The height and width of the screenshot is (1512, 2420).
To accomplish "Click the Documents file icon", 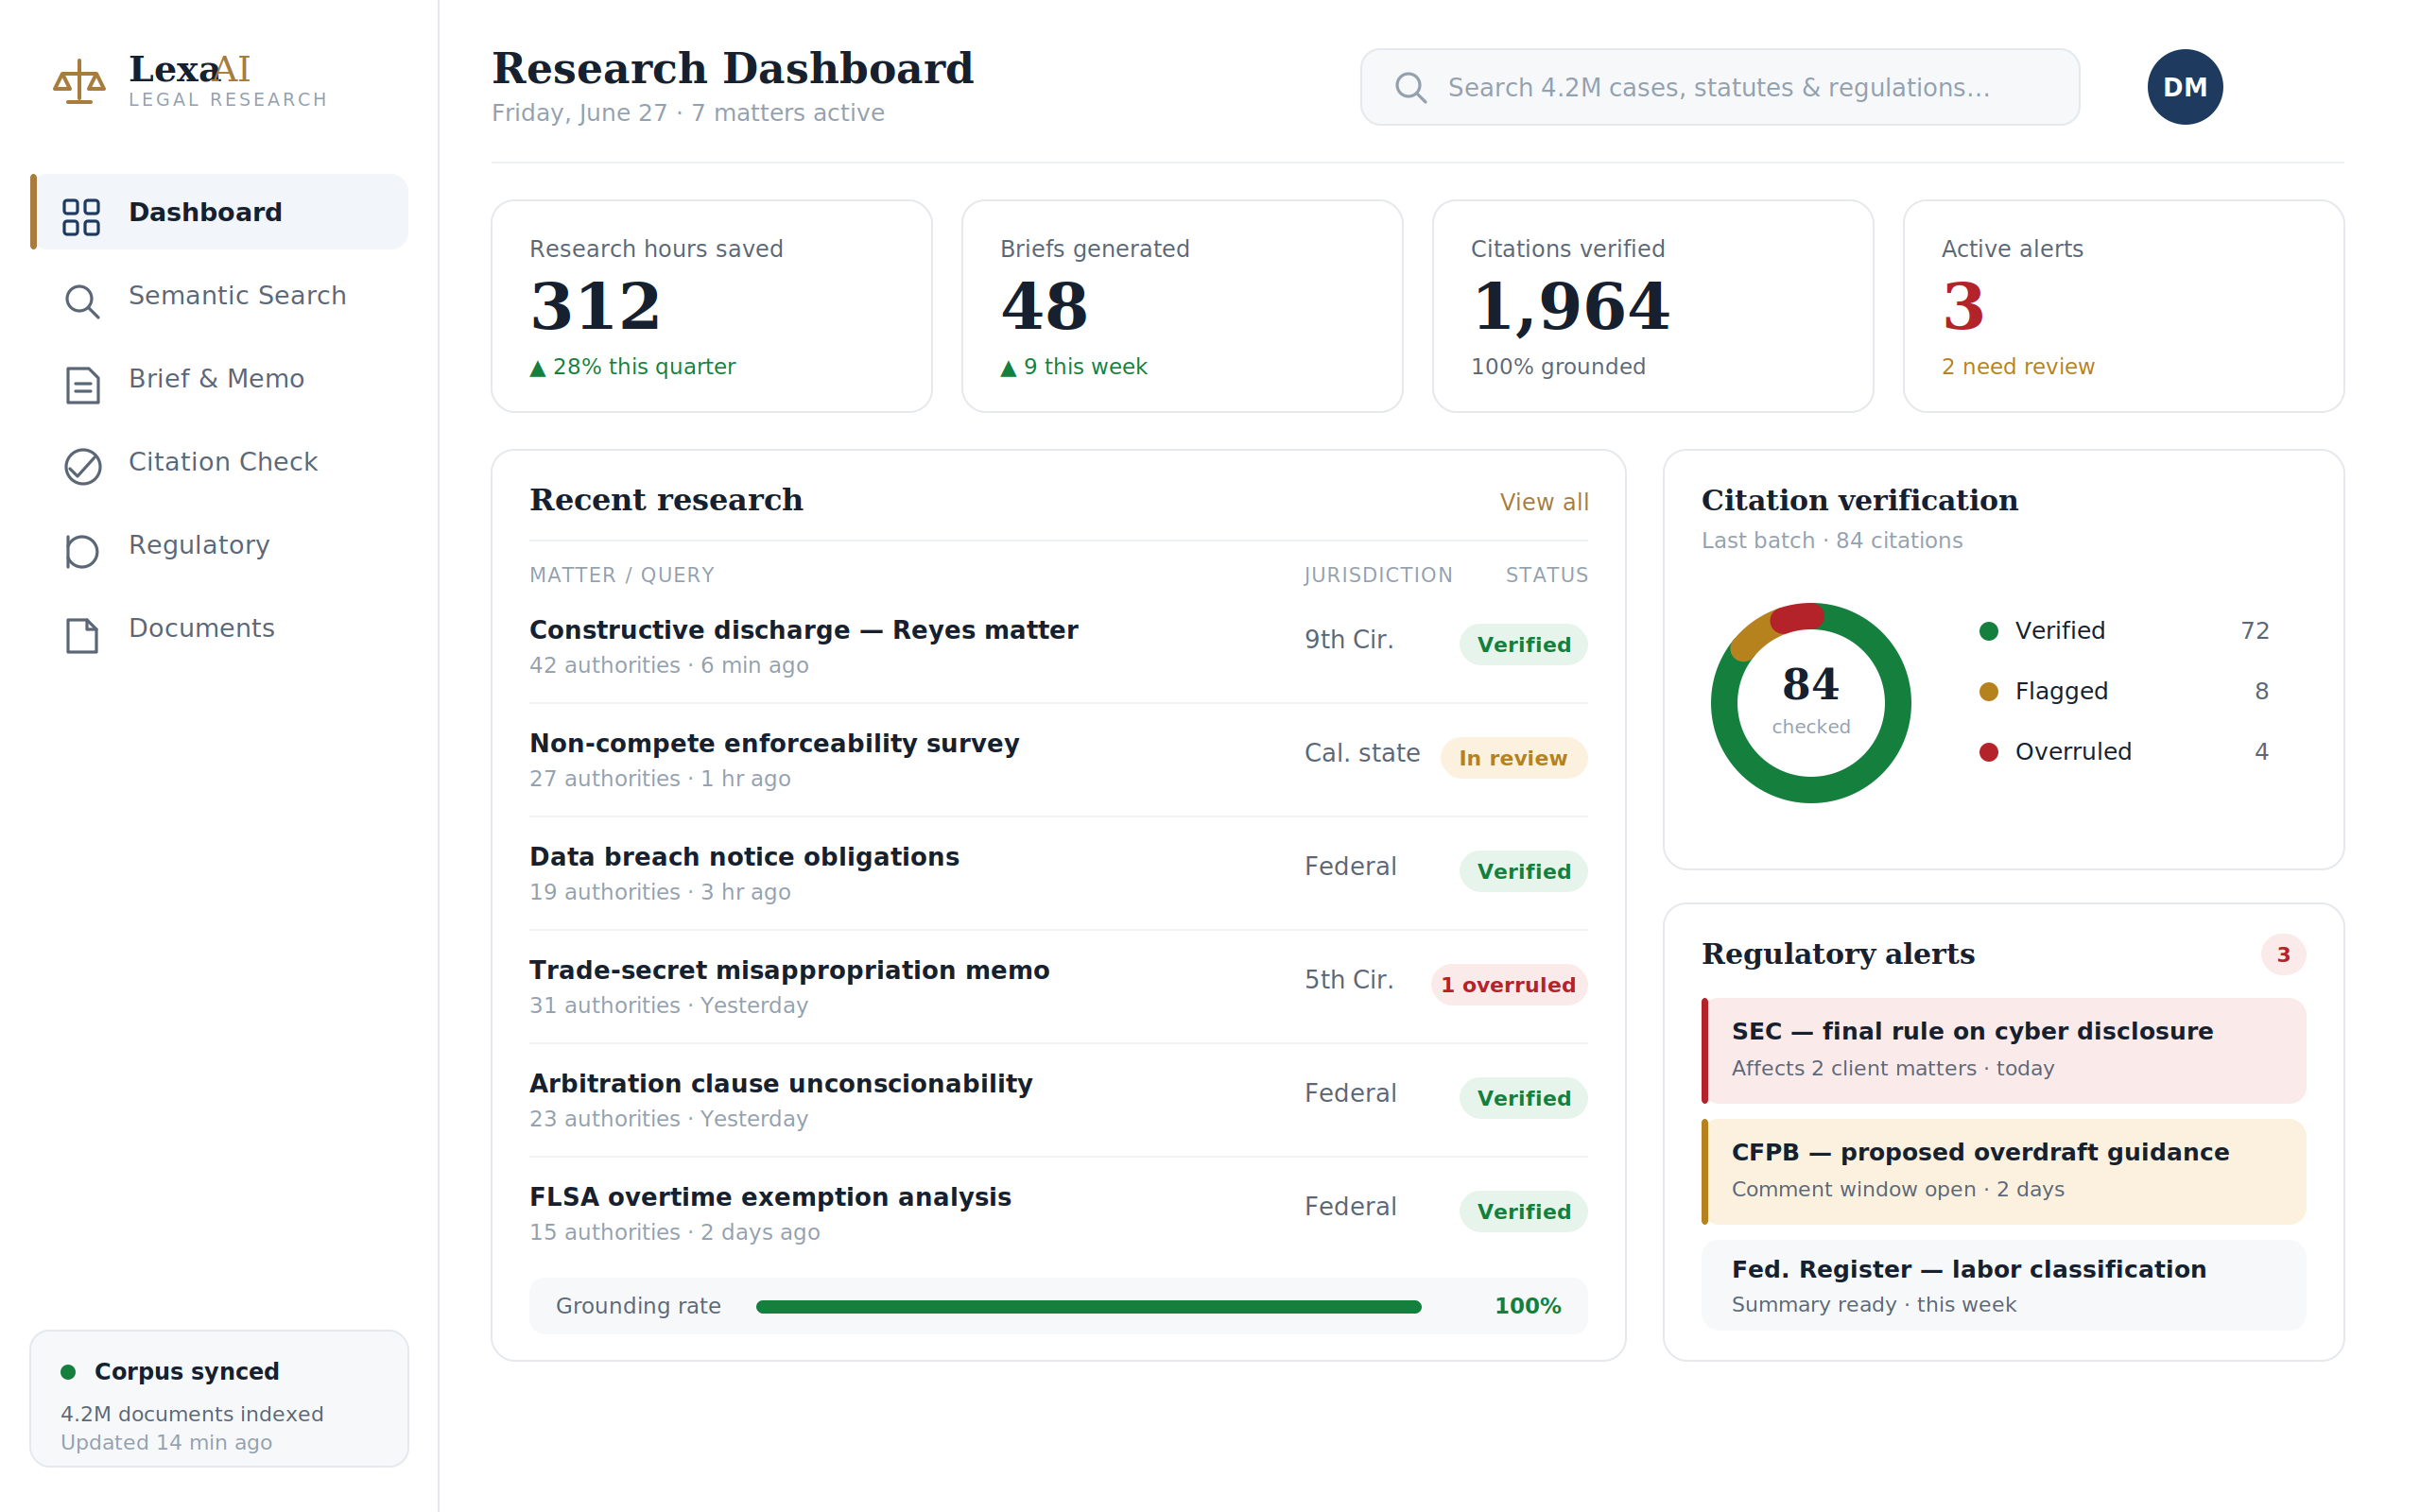I will pos(82,635).
